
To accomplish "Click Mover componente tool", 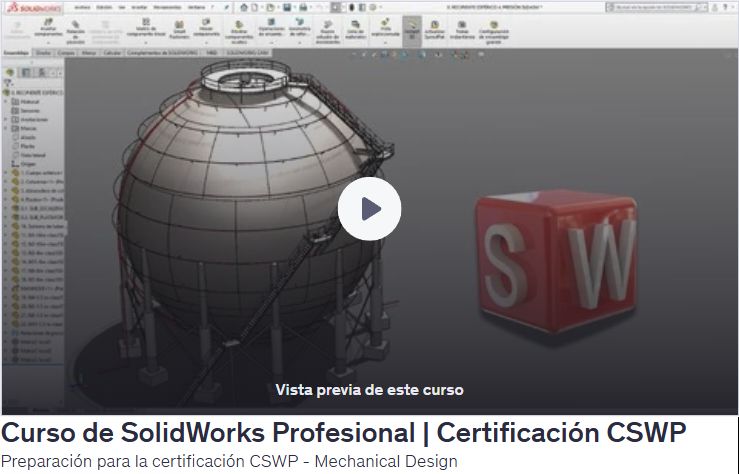I will point(206,29).
